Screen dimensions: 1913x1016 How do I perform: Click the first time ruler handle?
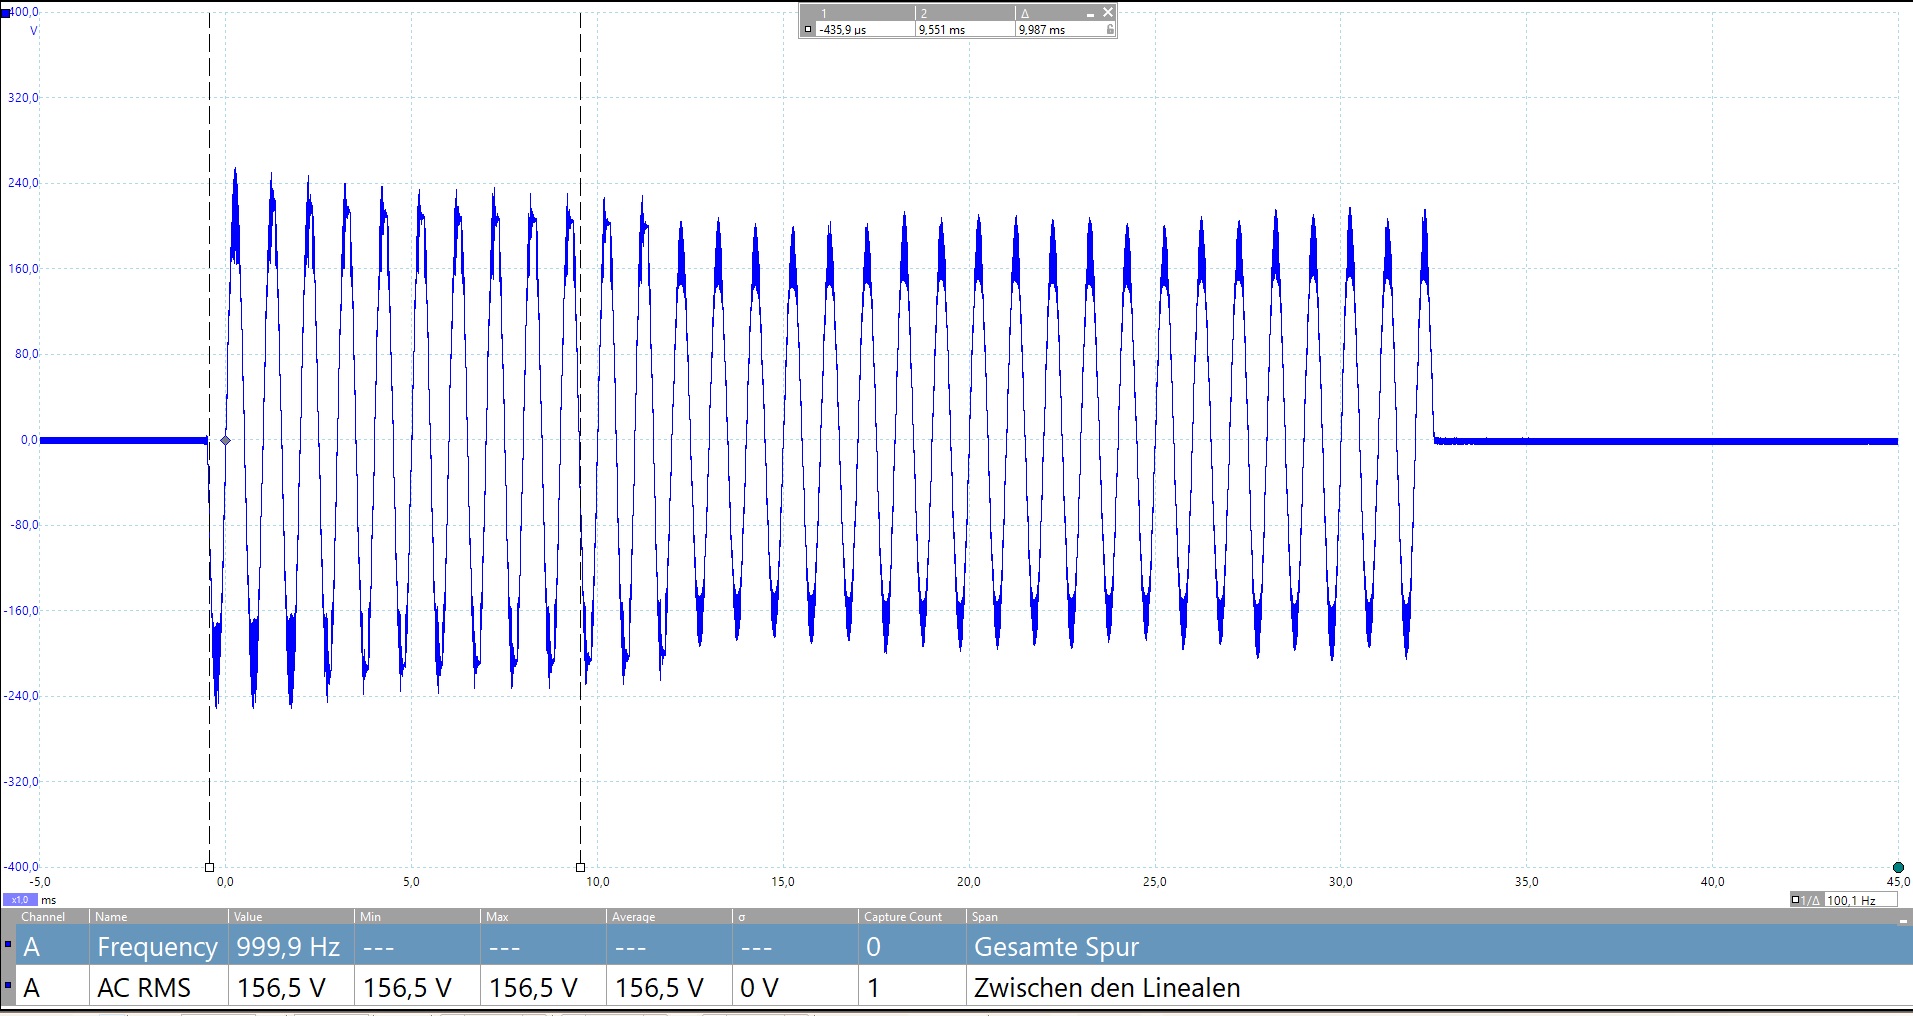(209, 867)
